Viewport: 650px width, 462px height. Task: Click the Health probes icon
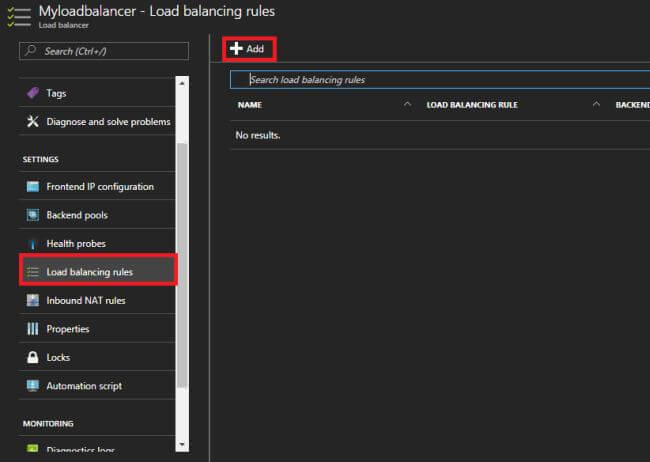point(33,244)
